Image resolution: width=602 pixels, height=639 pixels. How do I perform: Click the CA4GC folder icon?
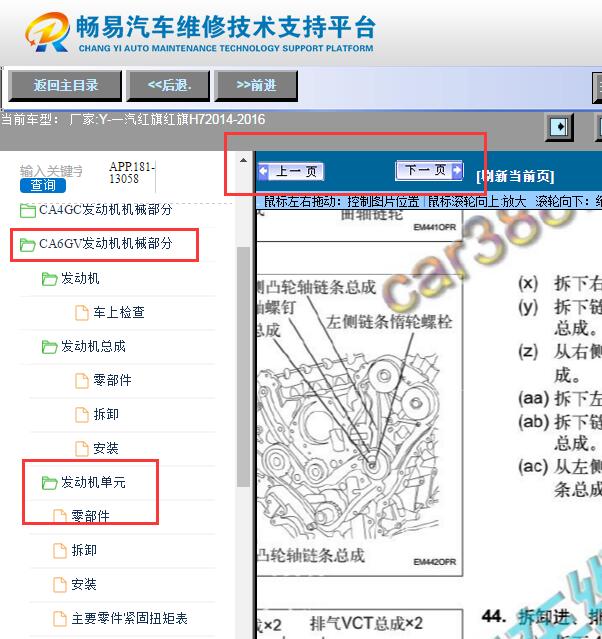click(x=27, y=211)
